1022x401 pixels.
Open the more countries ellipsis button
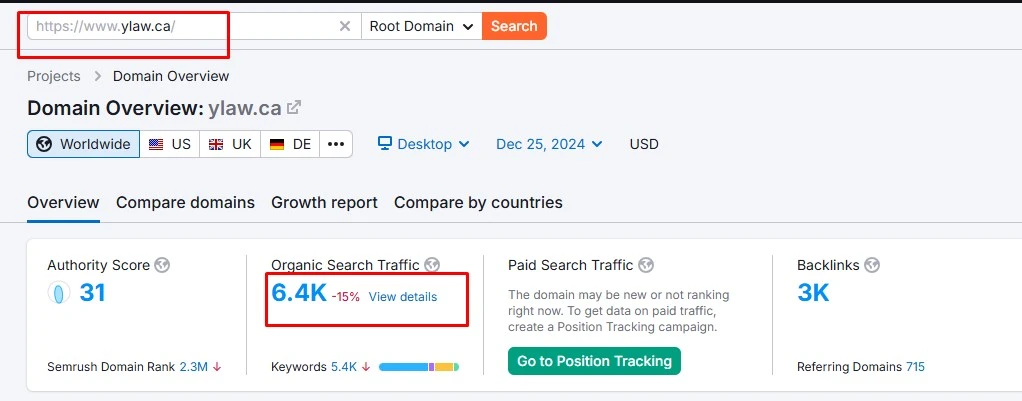tap(336, 144)
